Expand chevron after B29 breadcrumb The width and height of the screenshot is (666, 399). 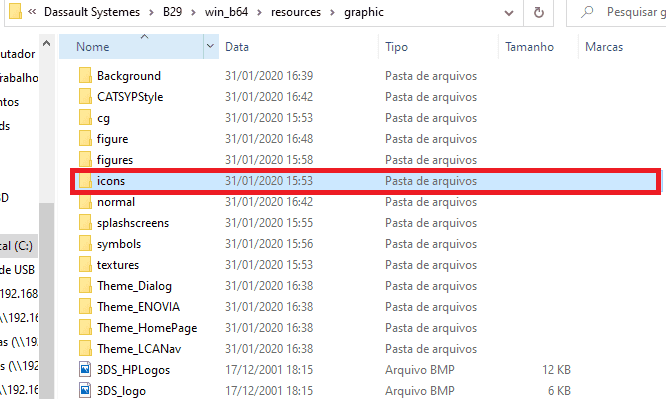tap(193, 12)
